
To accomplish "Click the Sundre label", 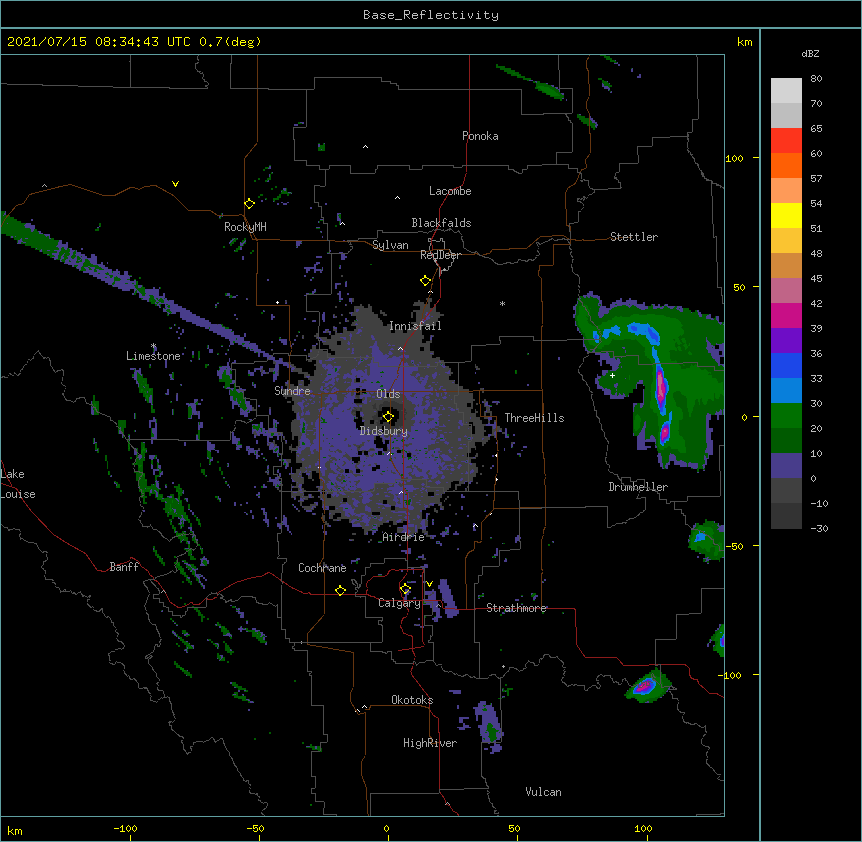I will pyautogui.click(x=292, y=391).
